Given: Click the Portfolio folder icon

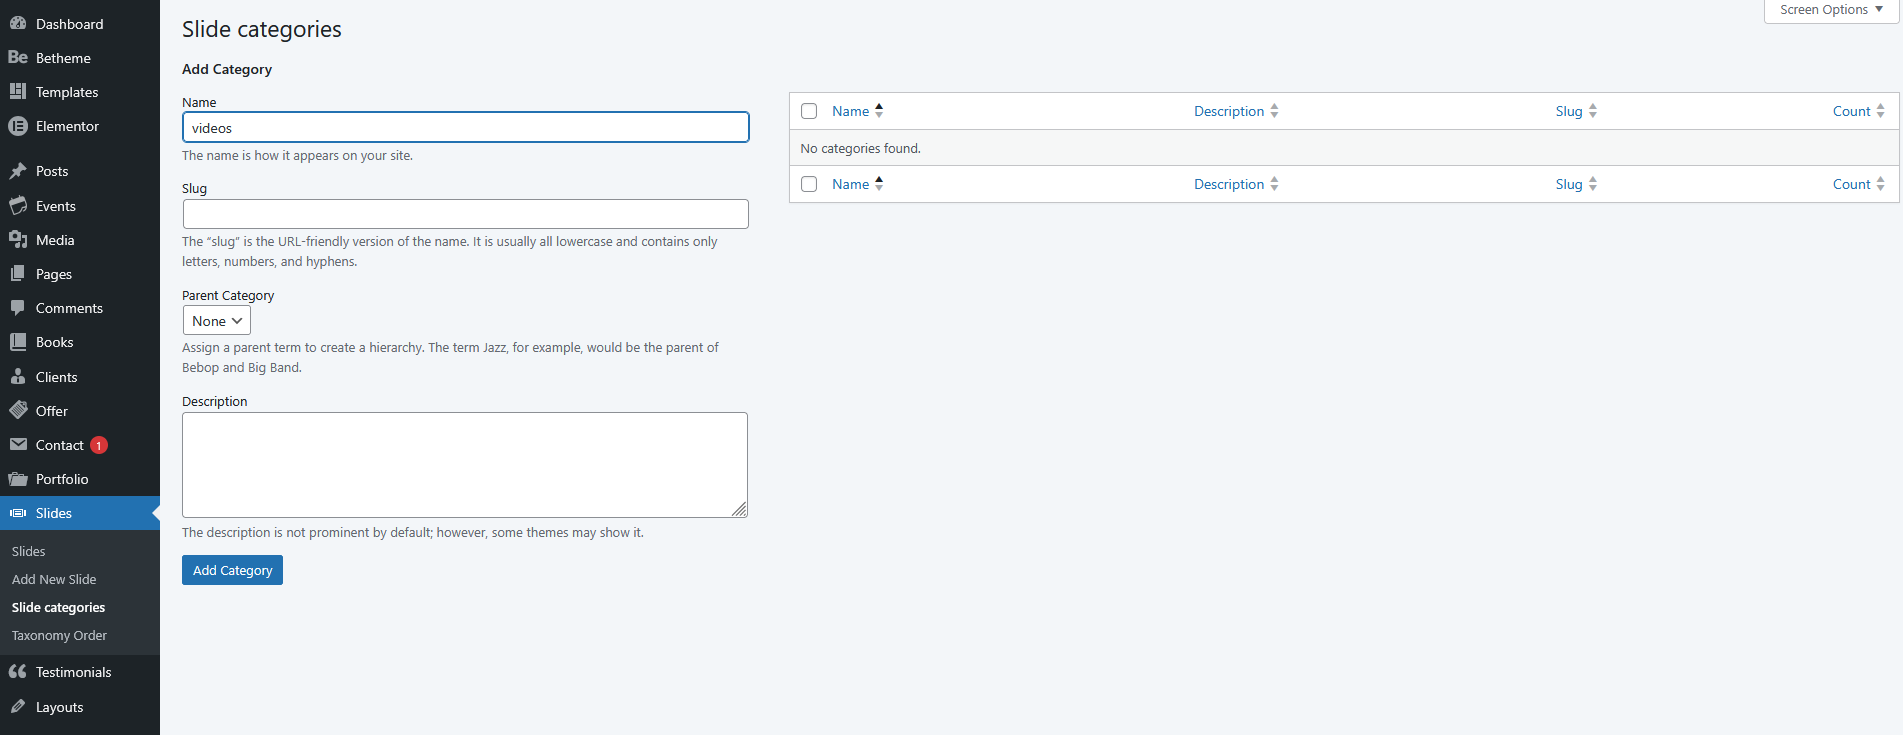Looking at the screenshot, I should coord(18,479).
